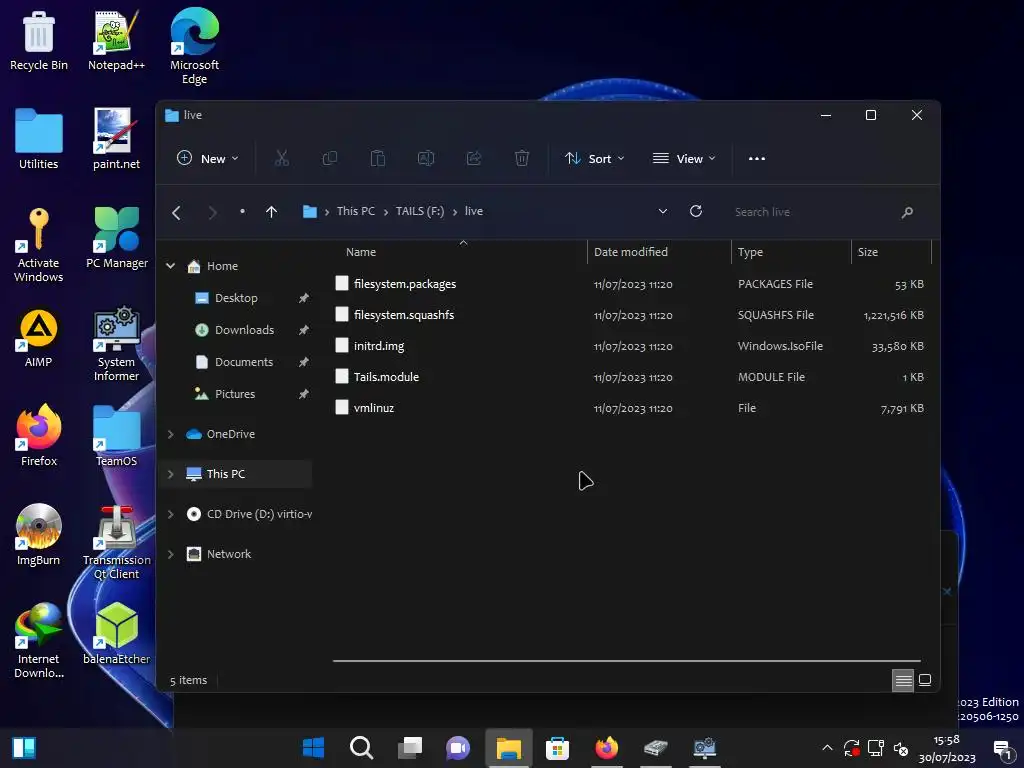Open the Utilities desktop folder

(39, 139)
